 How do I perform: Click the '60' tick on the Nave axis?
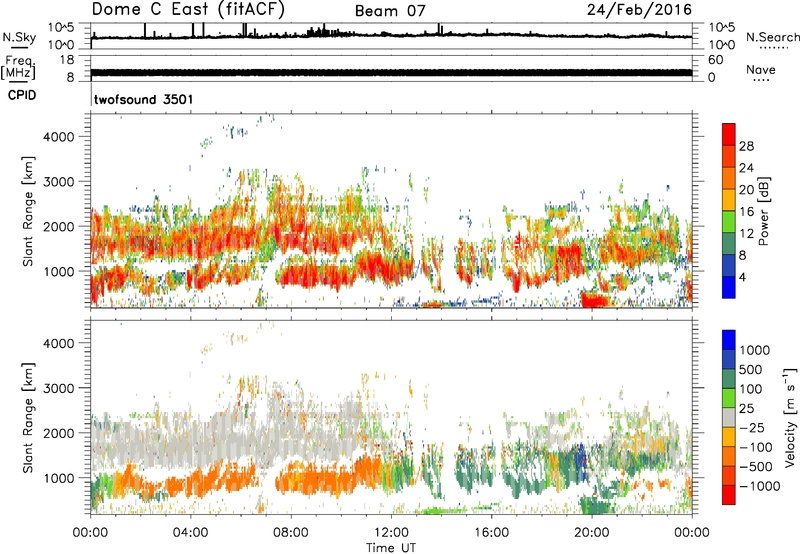pos(716,60)
